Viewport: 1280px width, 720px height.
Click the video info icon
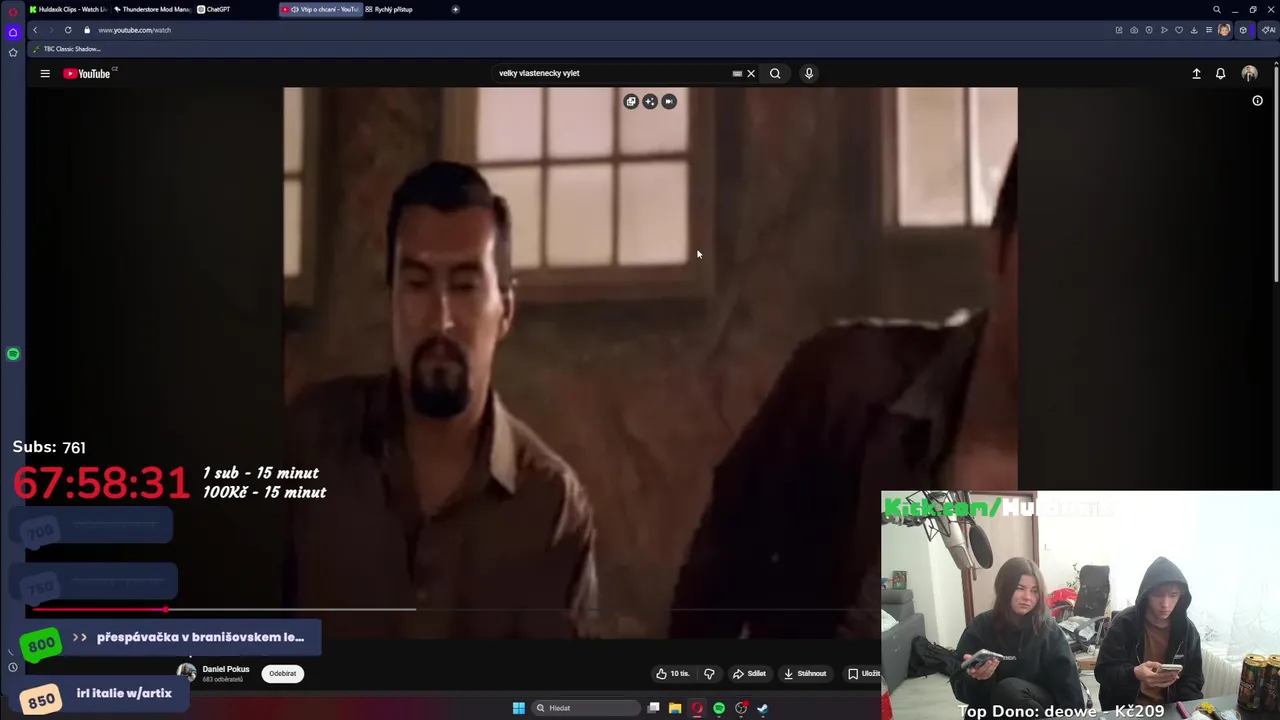tap(1257, 100)
